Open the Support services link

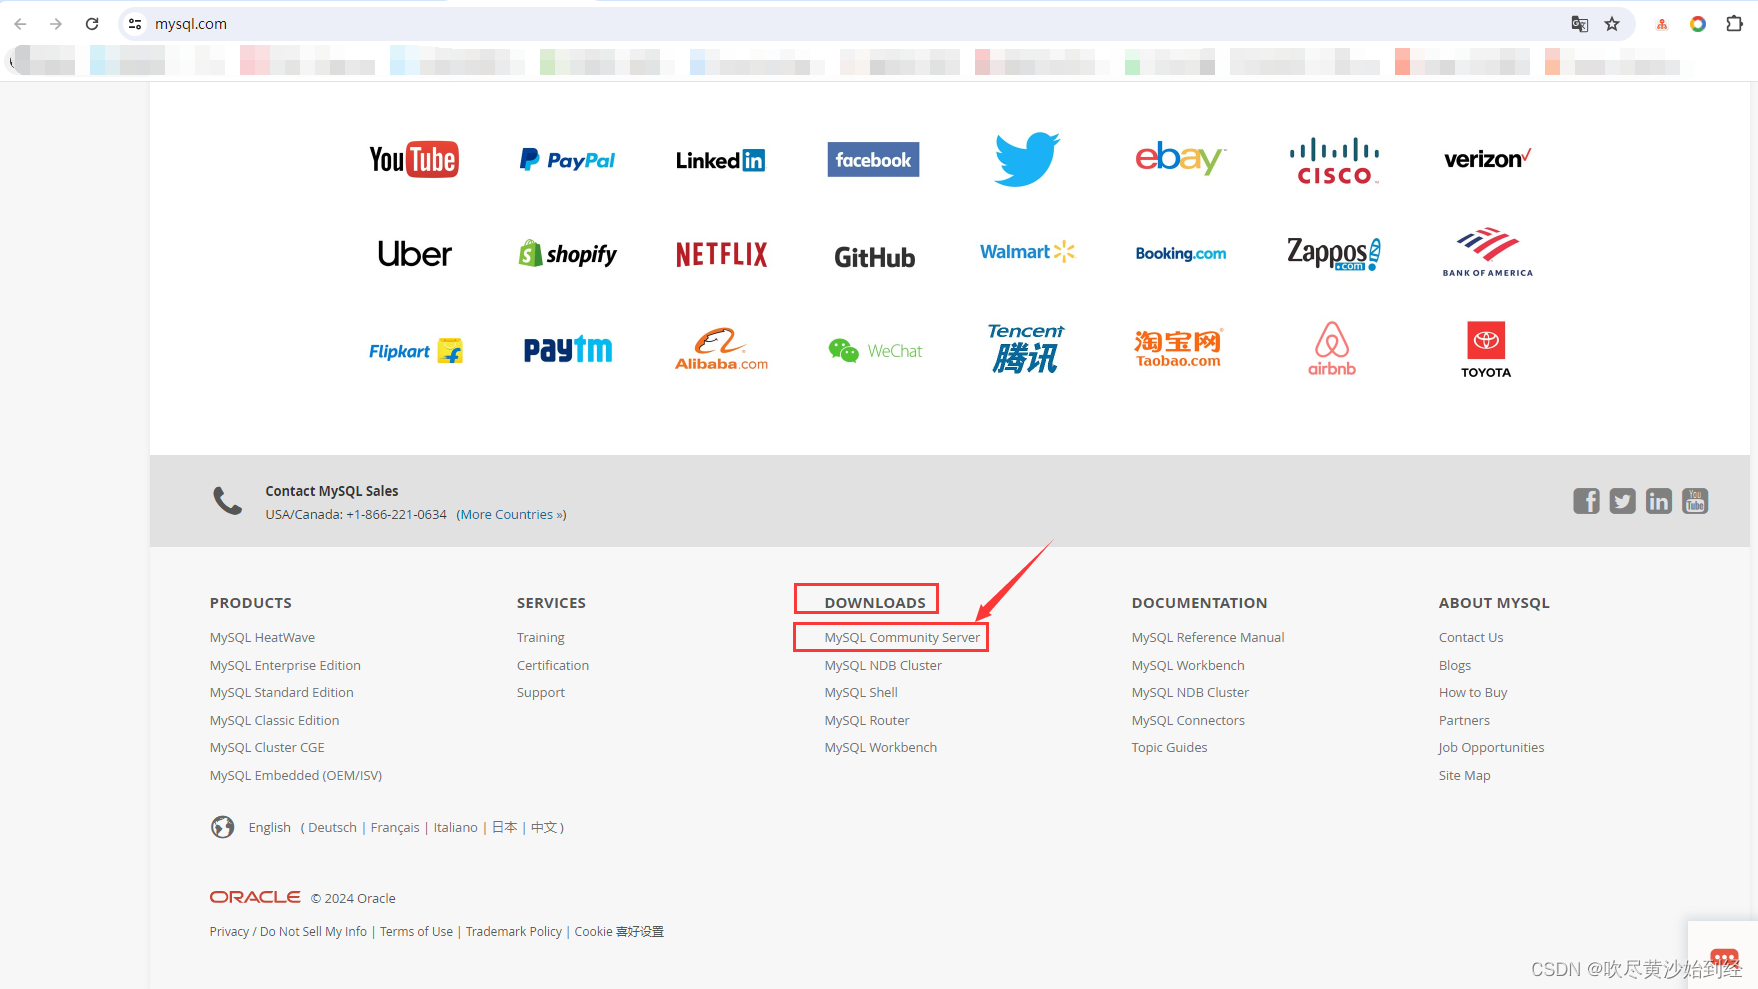541,692
